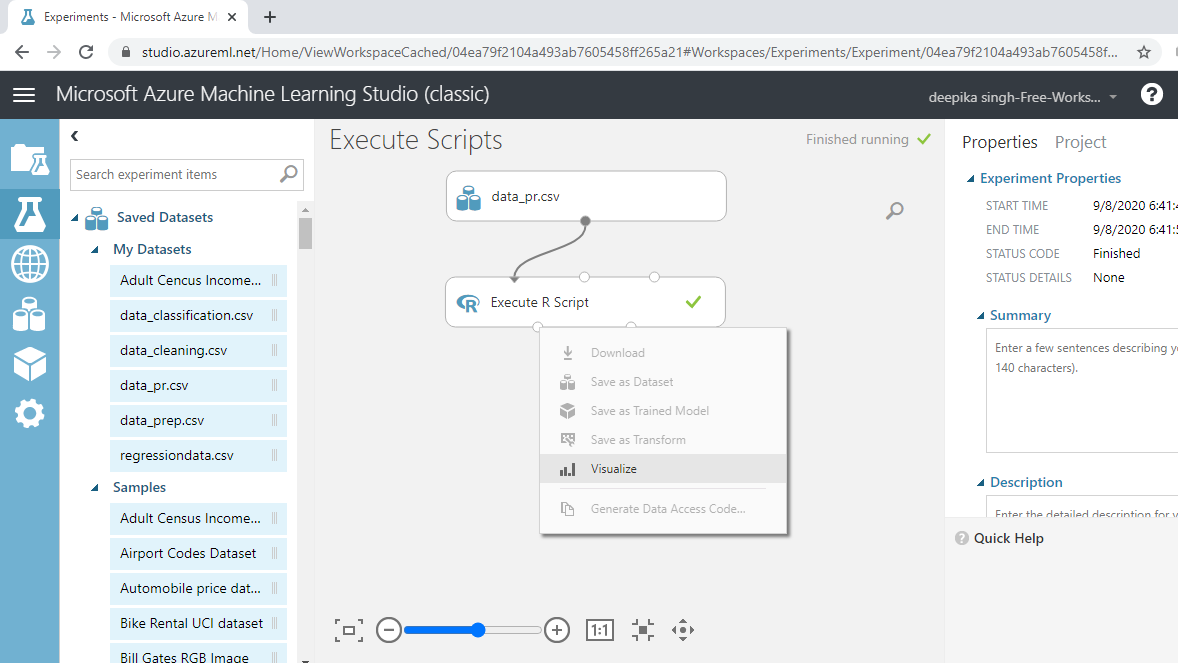This screenshot has width=1178, height=663.
Task: Open the Web Services globe icon
Action: click(x=30, y=264)
